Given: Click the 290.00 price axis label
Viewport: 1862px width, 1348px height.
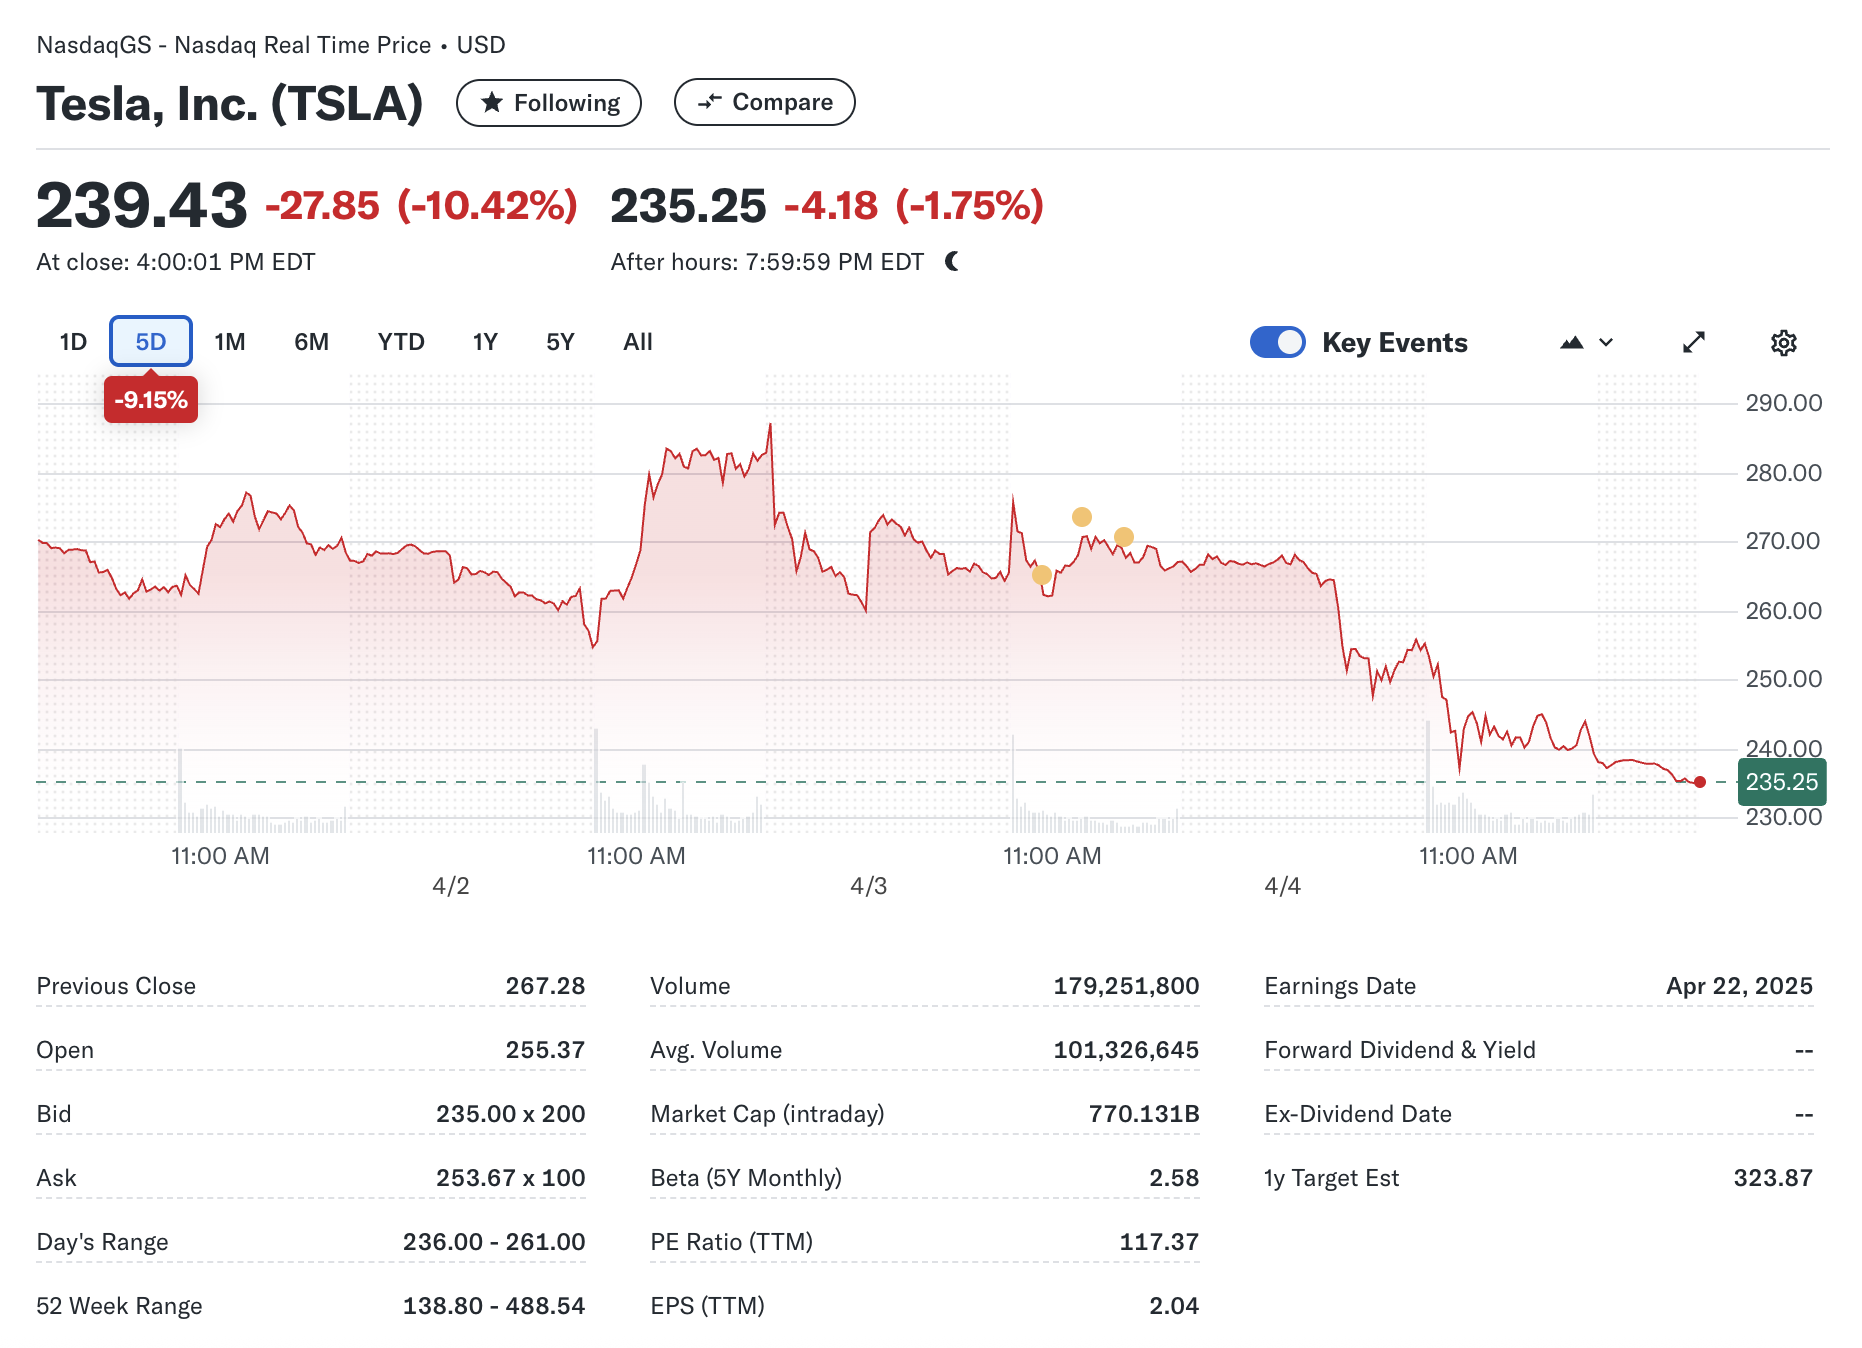Looking at the screenshot, I should tap(1784, 403).
